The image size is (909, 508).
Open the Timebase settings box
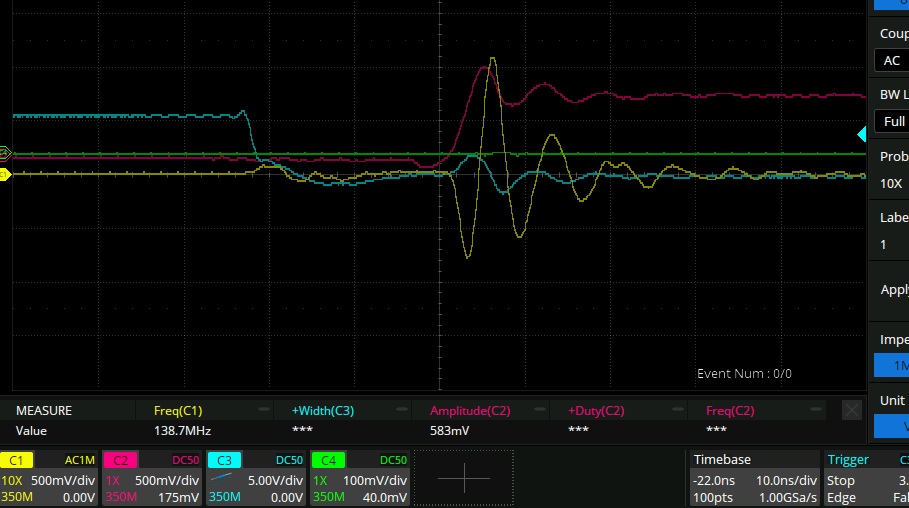click(x=754, y=478)
